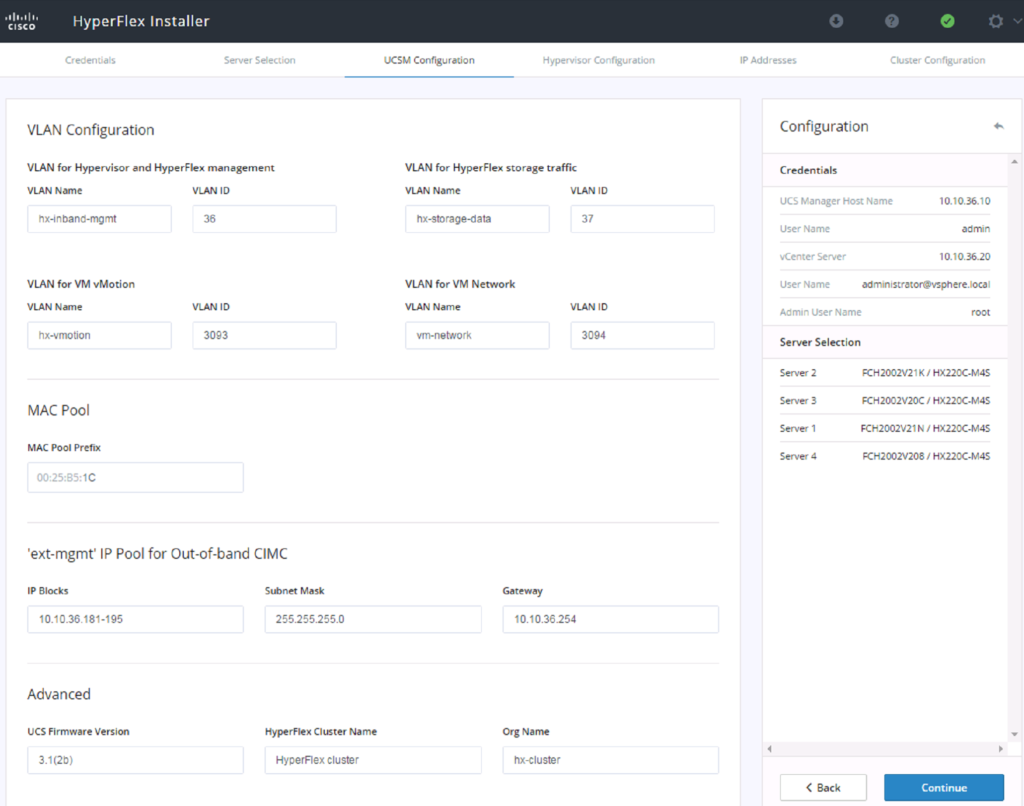Click the green checkmark status icon
This screenshot has height=806, width=1024.
click(x=947, y=21)
